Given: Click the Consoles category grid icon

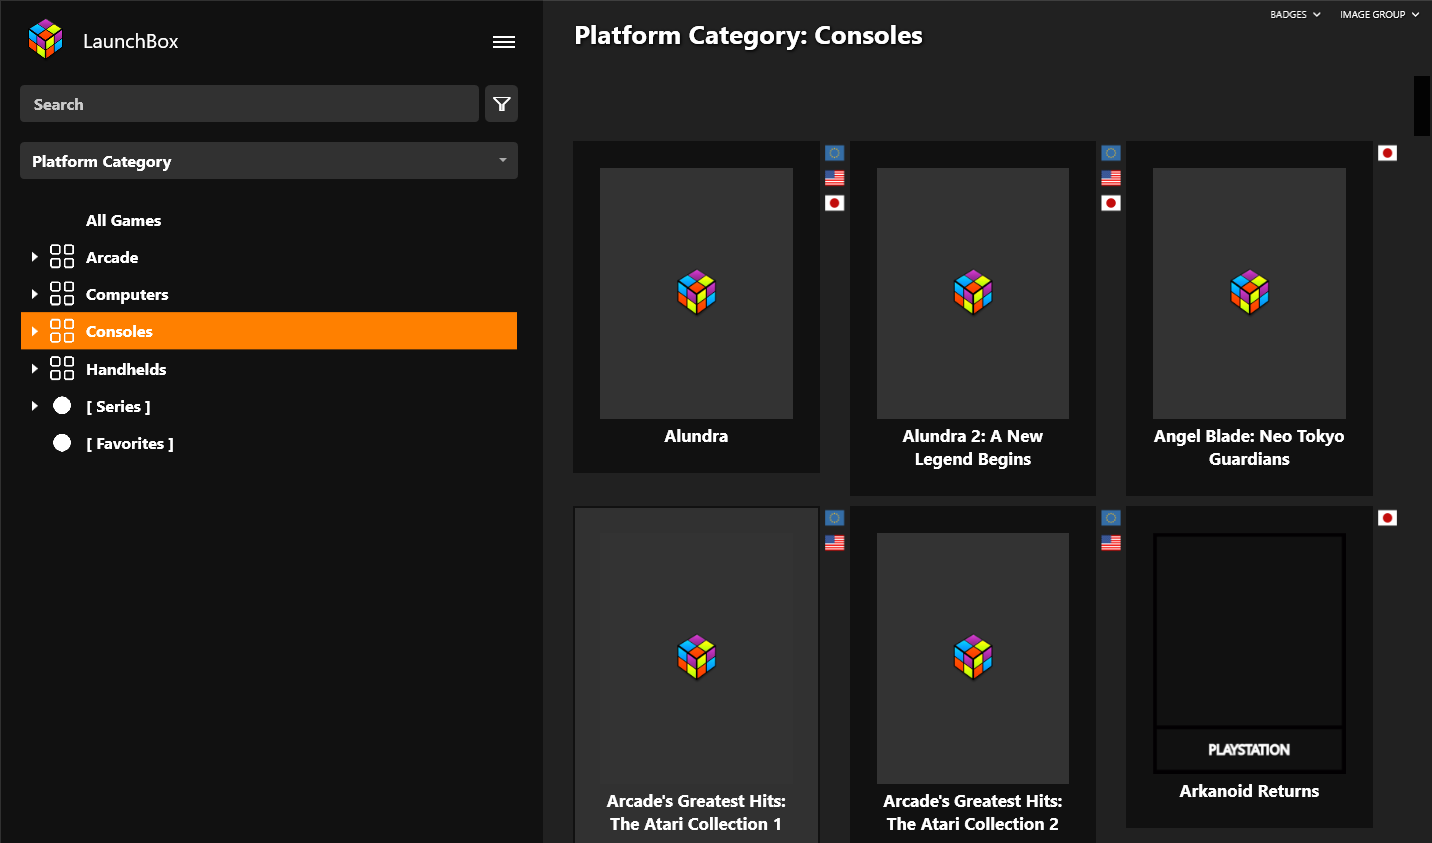Looking at the screenshot, I should click(62, 331).
